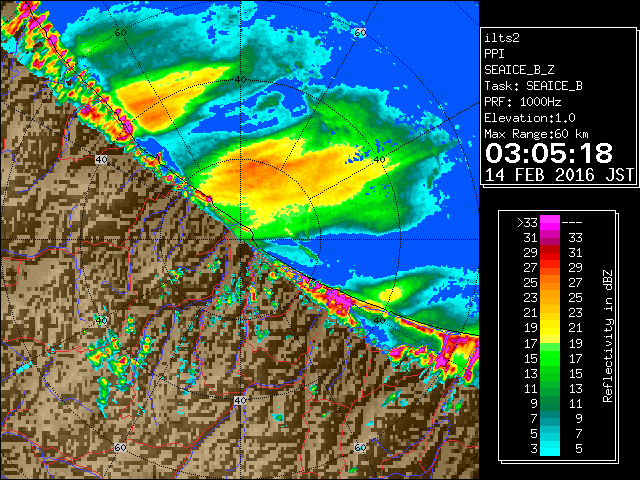The width and height of the screenshot is (640, 480).
Task: Click the ">33" legend label
Action: coord(527,223)
